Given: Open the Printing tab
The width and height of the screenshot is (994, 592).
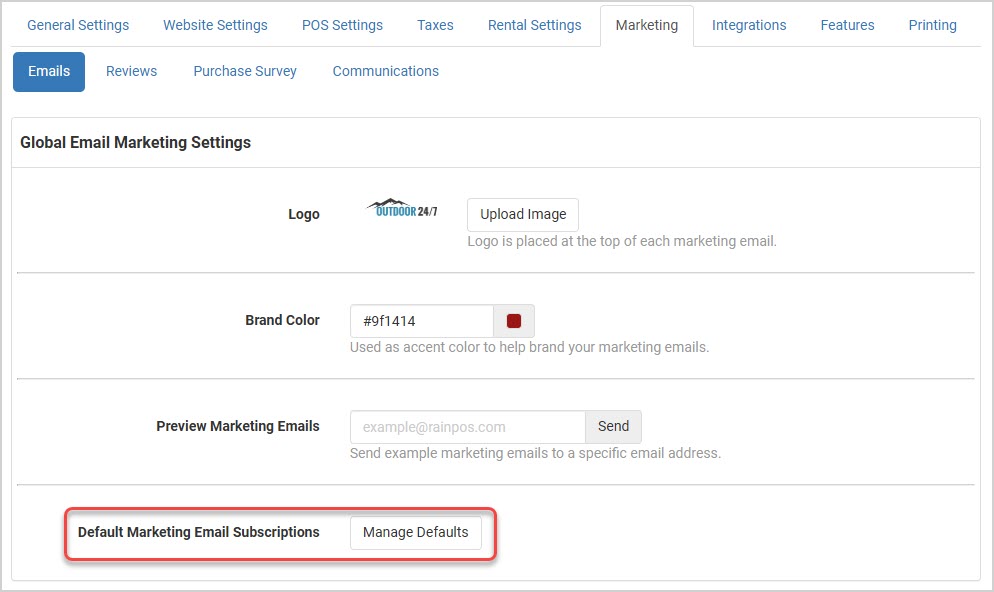Looking at the screenshot, I should click(x=933, y=25).
